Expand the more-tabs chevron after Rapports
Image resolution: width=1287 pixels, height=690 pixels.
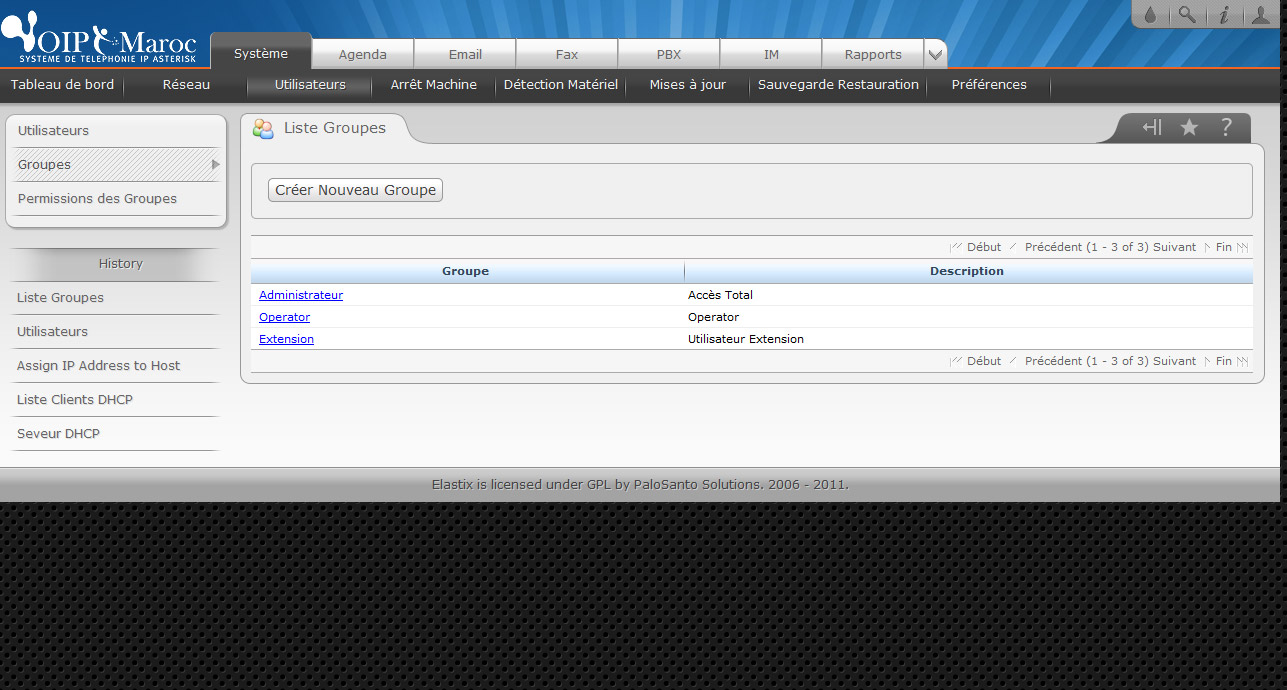tap(934, 54)
